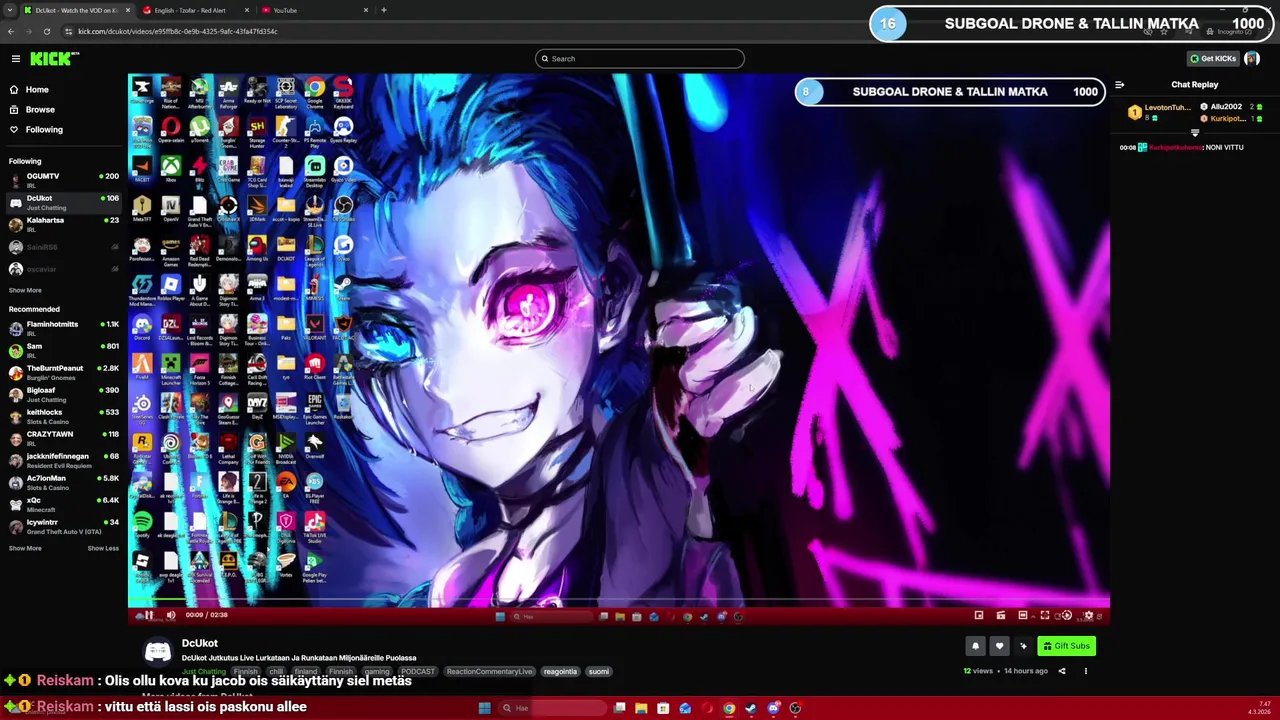Screen dimensions: 1280x720
Task: Click the heart follow button
Action: pos(999,646)
